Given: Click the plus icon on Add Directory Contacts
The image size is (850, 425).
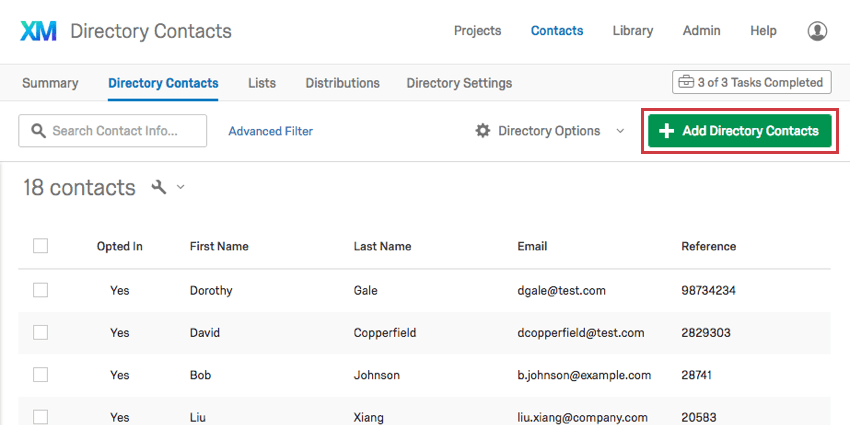Looking at the screenshot, I should click(666, 131).
